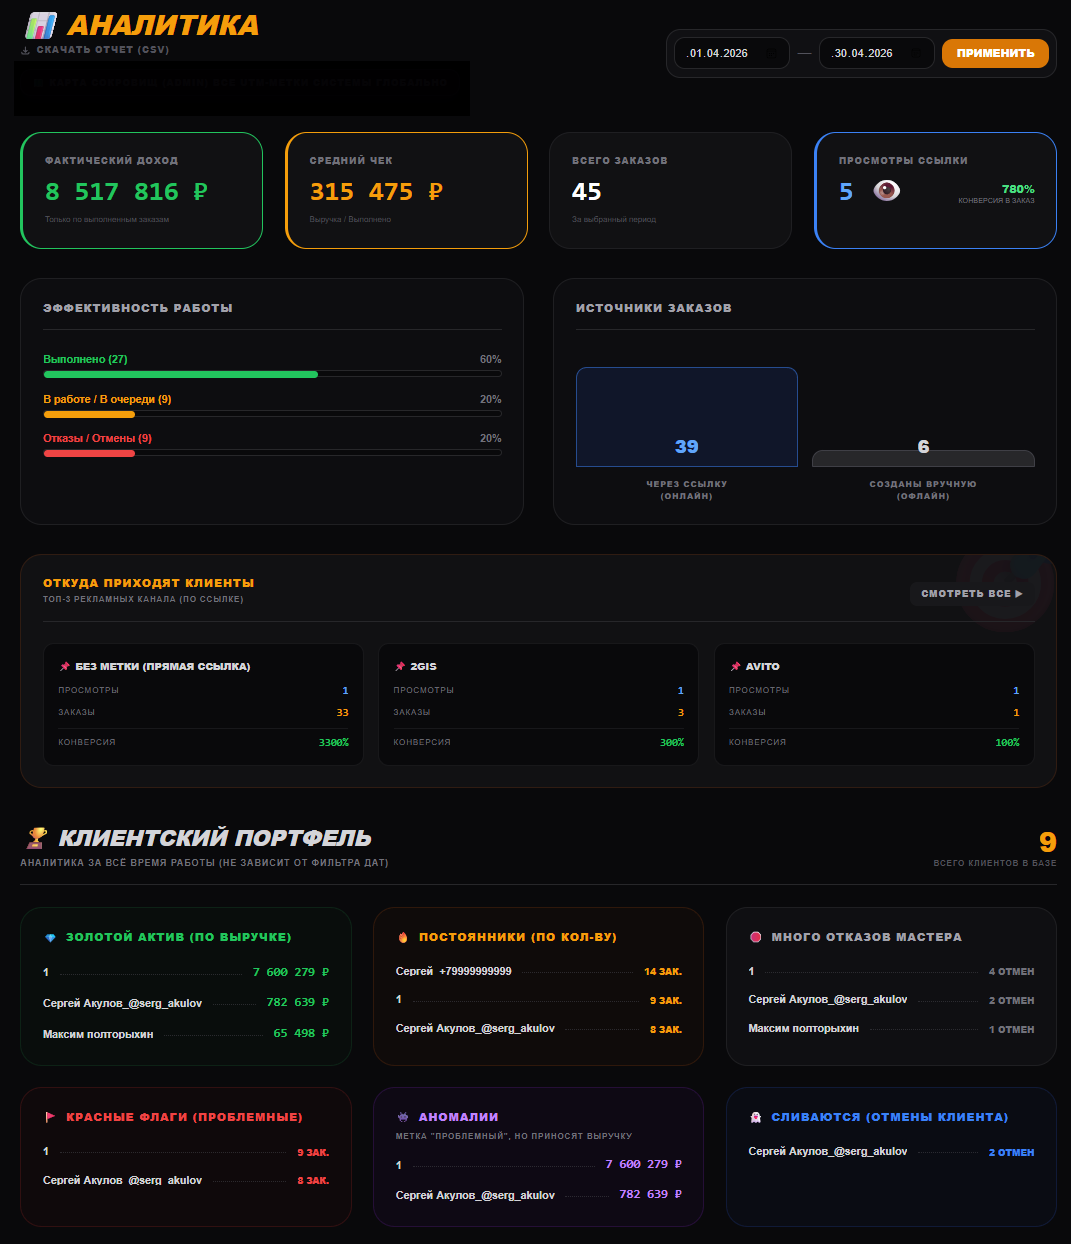Click the diamond icon in Золотой актив
Image resolution: width=1071 pixels, height=1244 pixels.
[51, 938]
